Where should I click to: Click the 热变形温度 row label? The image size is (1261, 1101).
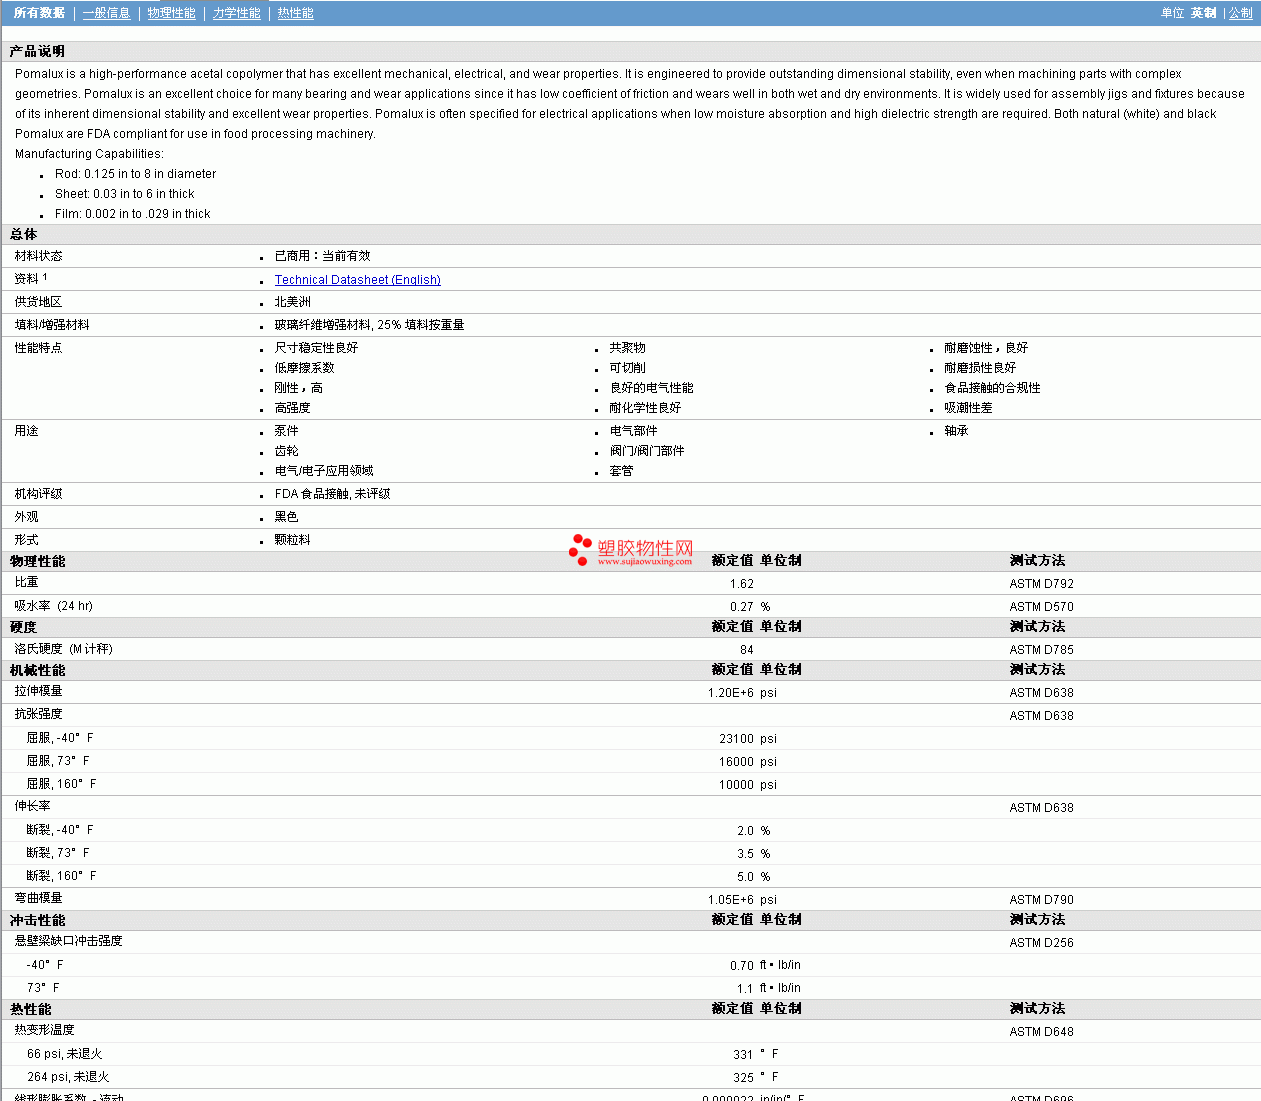click(x=45, y=1030)
